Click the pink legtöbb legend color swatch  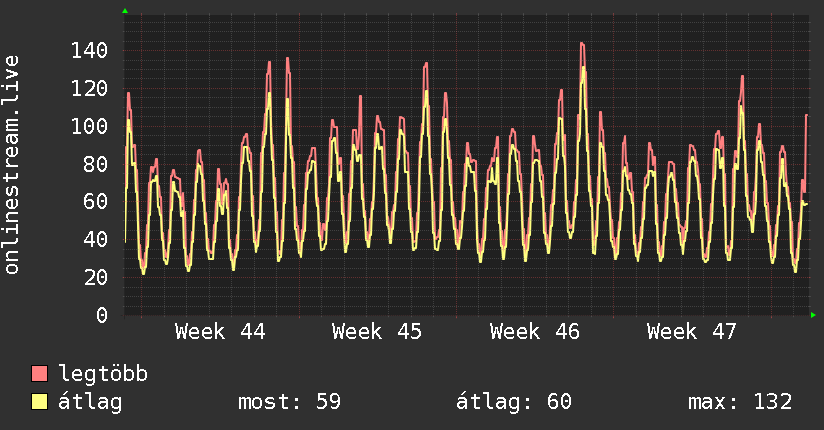39,373
